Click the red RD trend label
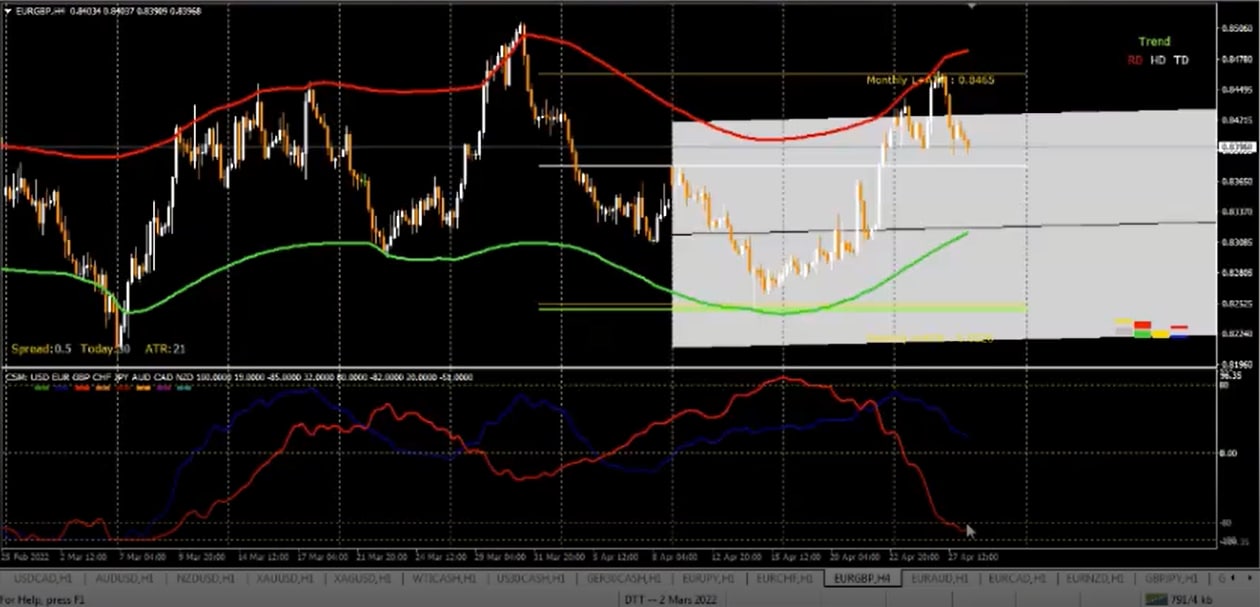 (1135, 60)
